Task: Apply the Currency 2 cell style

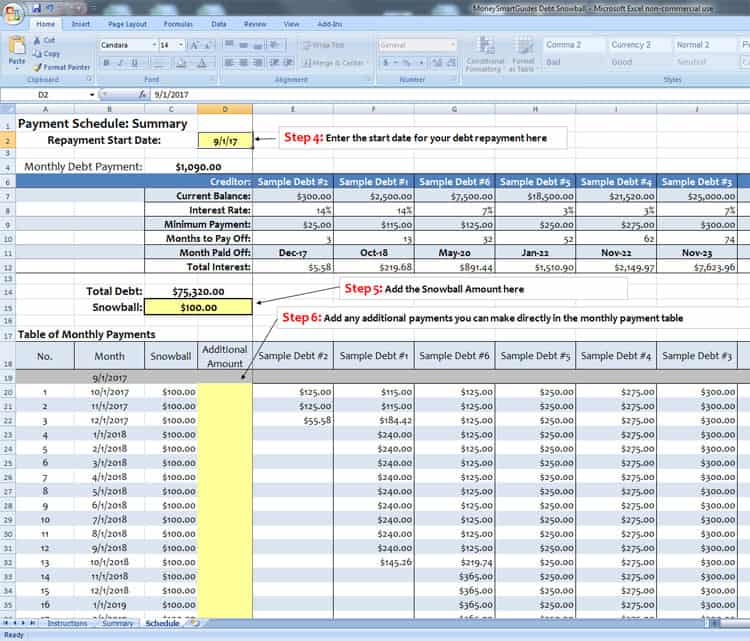Action: coord(639,44)
